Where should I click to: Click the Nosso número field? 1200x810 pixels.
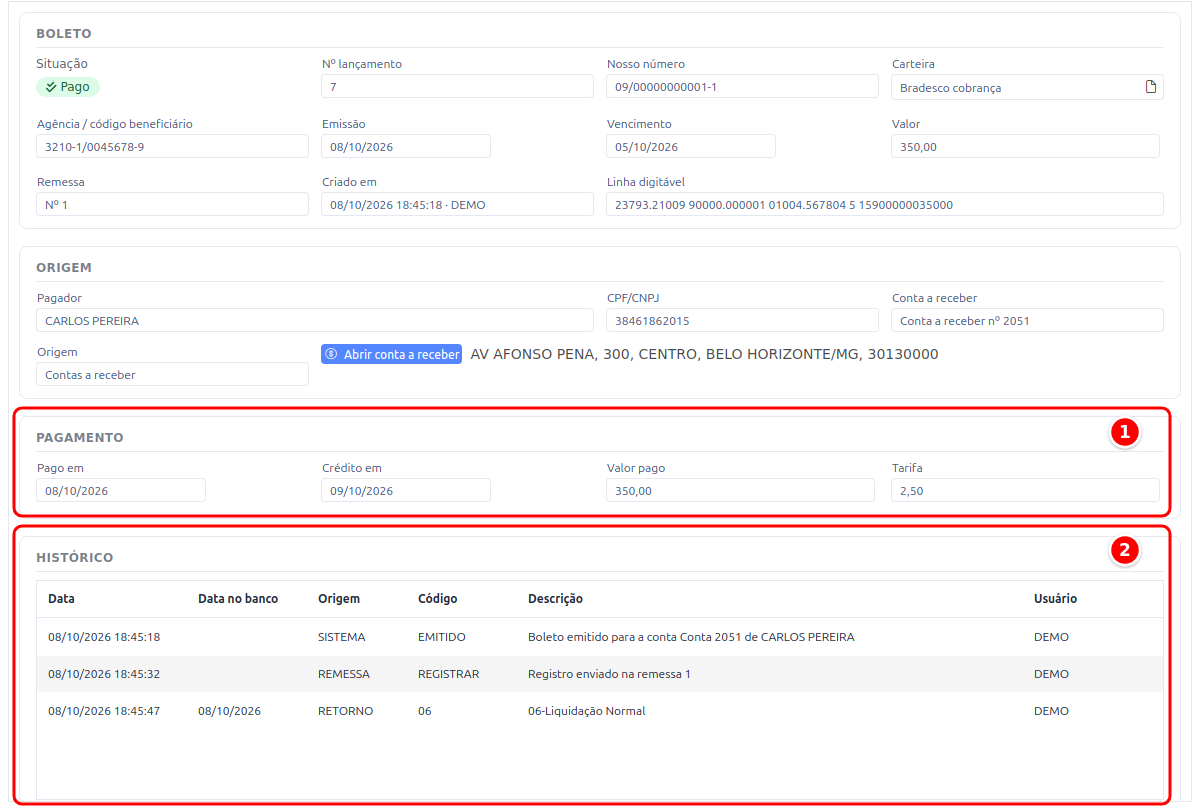[742, 87]
